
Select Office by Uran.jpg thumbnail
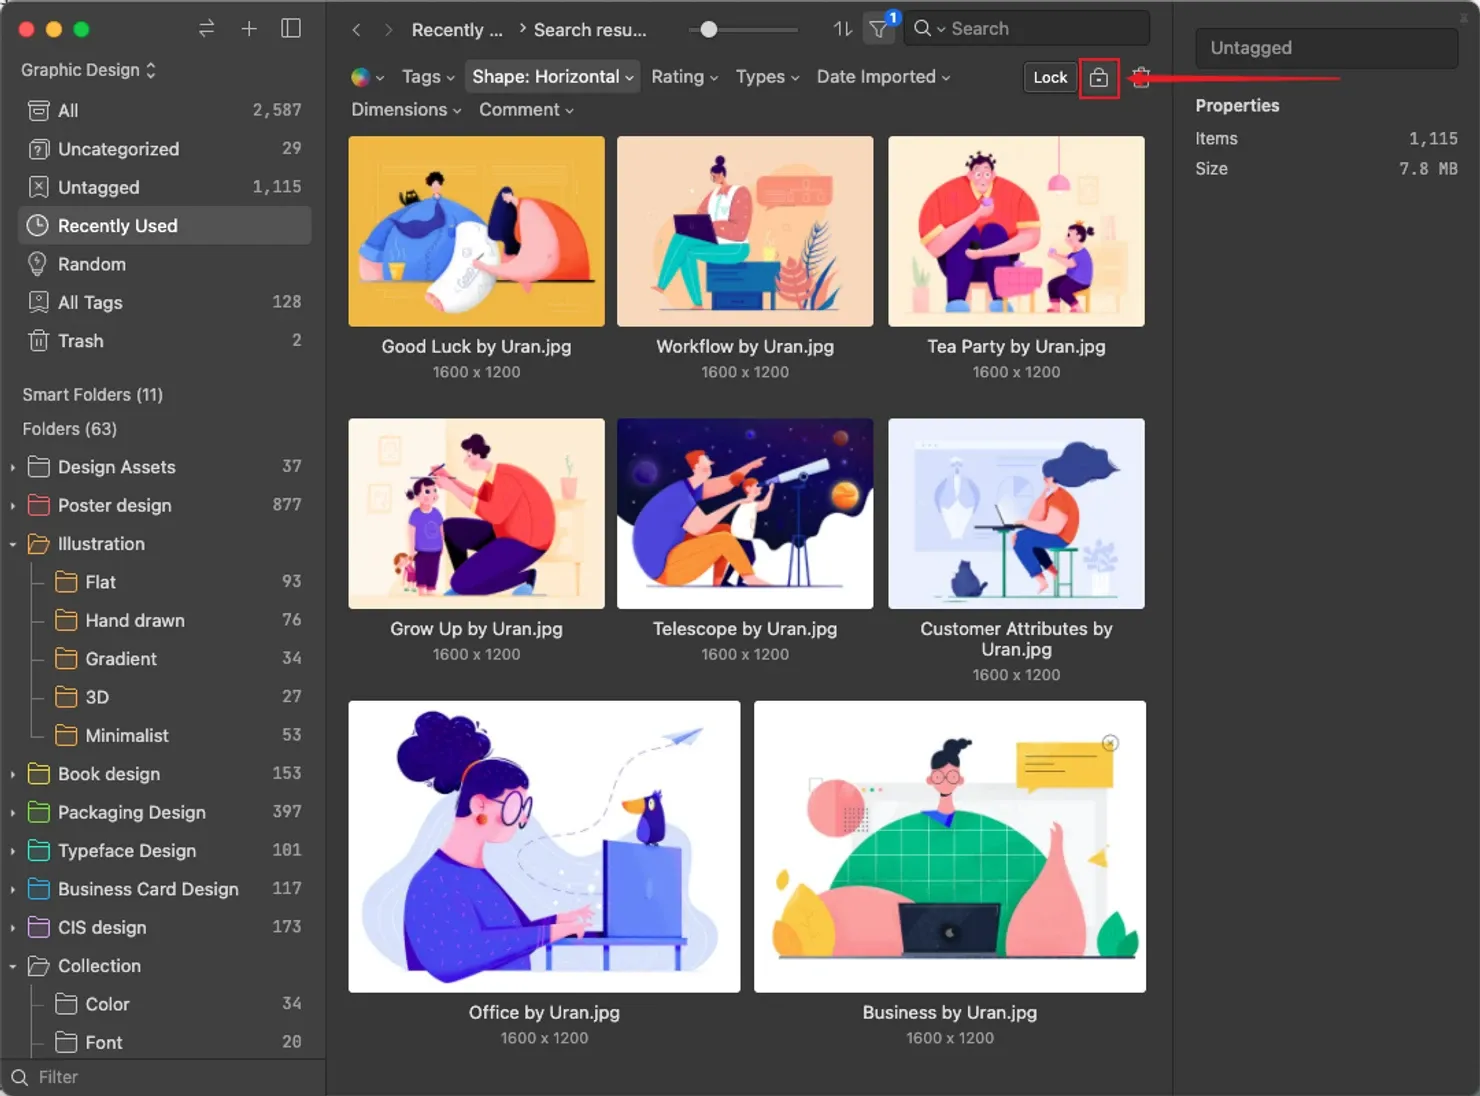tap(544, 846)
